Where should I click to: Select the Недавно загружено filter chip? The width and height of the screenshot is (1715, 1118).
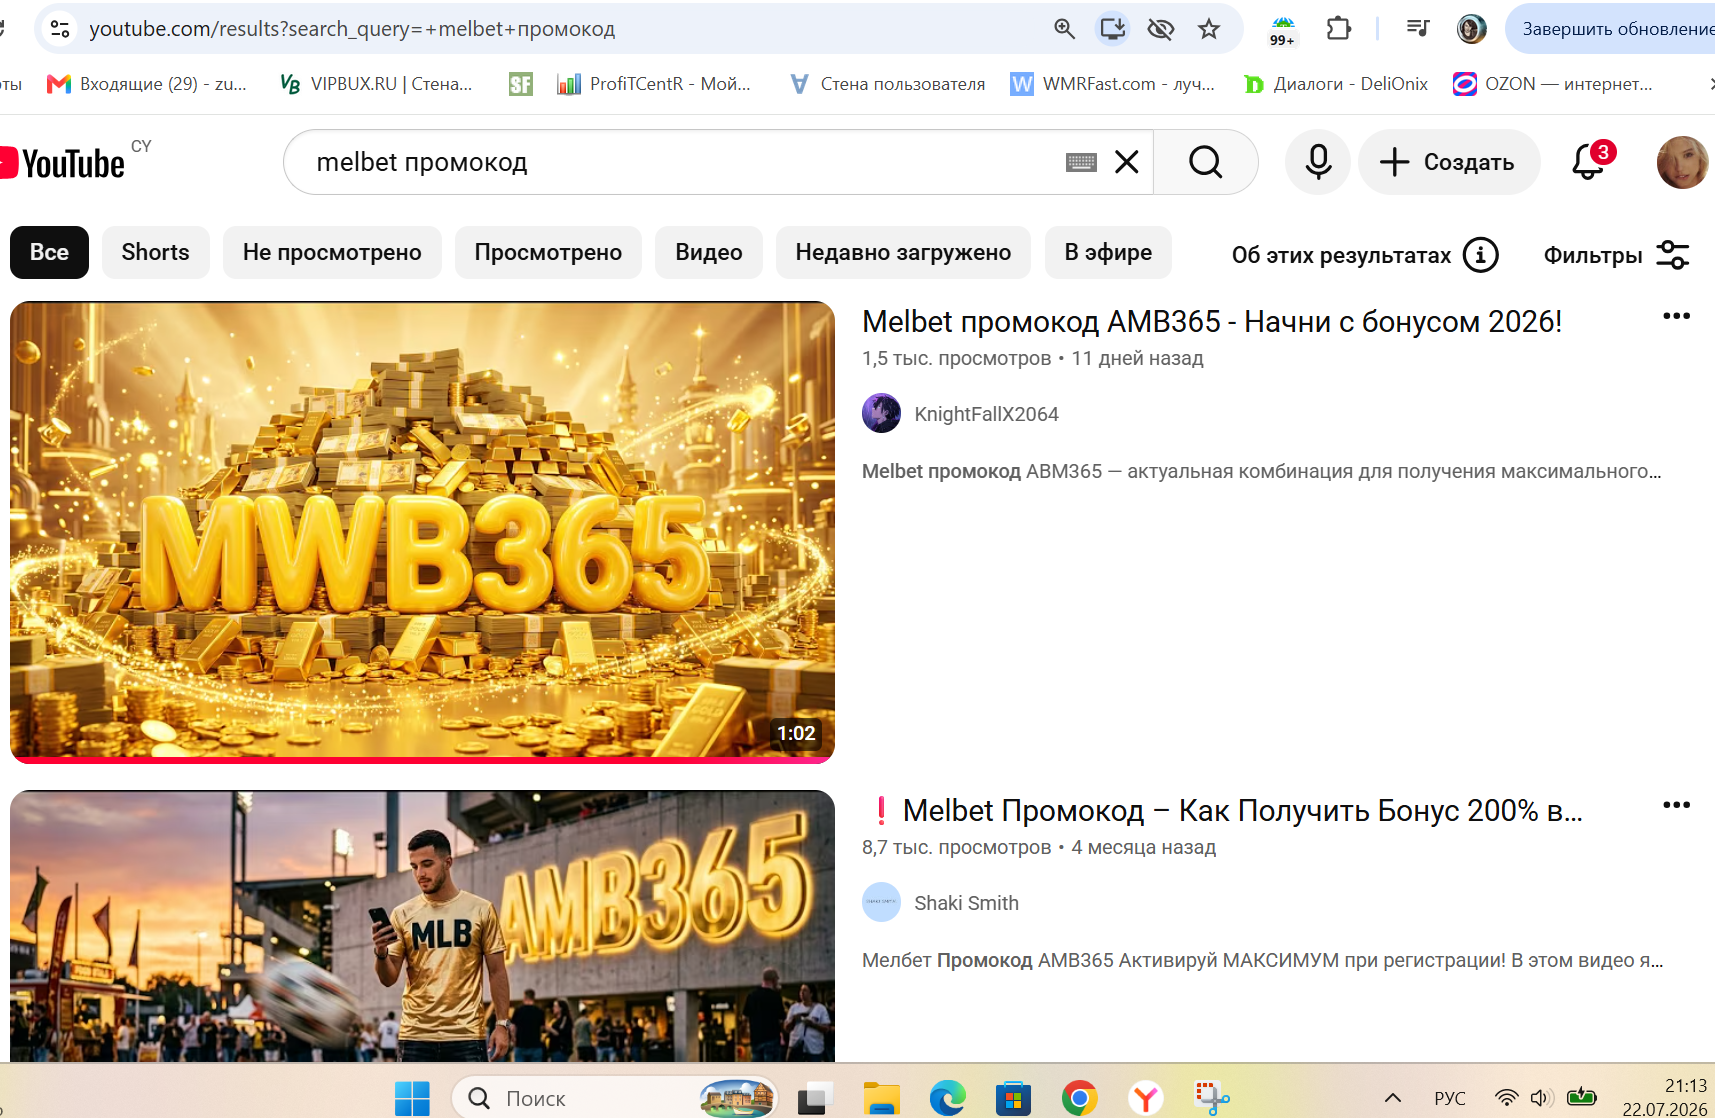903,252
